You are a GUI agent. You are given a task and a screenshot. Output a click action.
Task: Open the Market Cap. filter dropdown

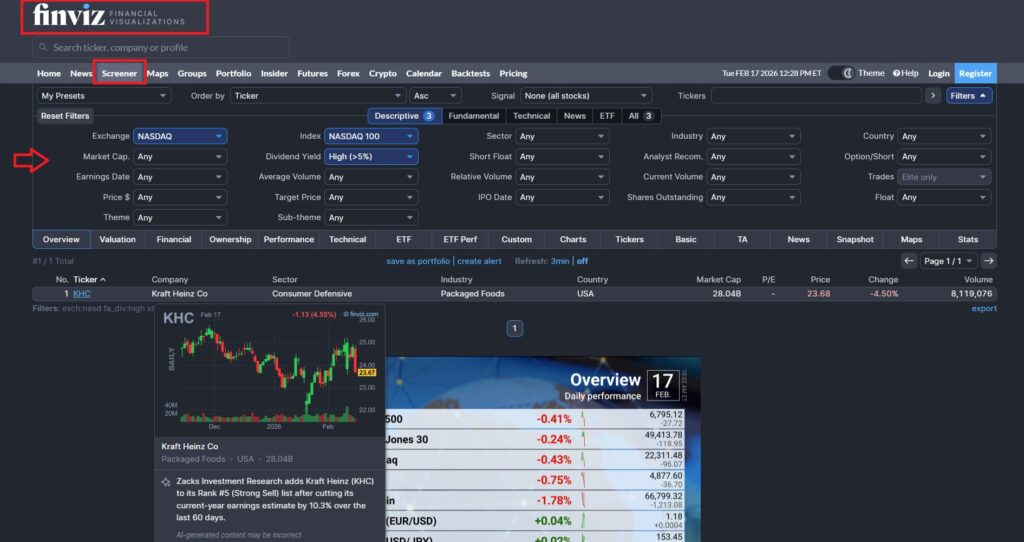[x=180, y=156]
